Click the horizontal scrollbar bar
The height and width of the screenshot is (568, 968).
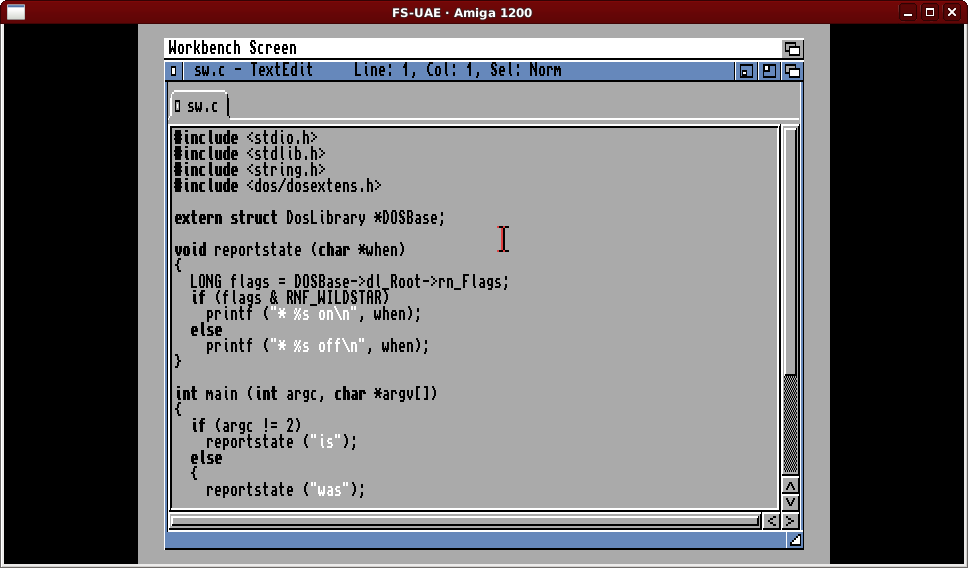[x=465, y=521]
